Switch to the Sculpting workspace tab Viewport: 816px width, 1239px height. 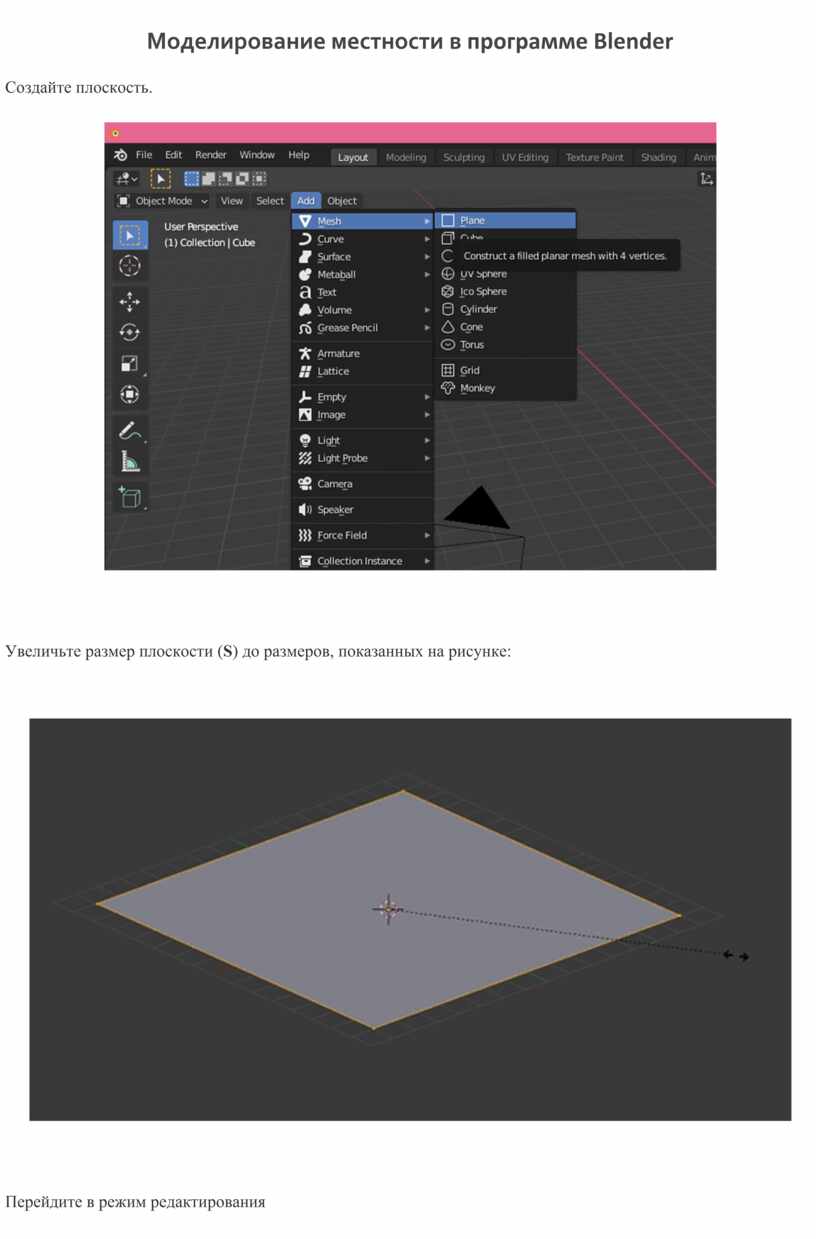click(x=464, y=157)
